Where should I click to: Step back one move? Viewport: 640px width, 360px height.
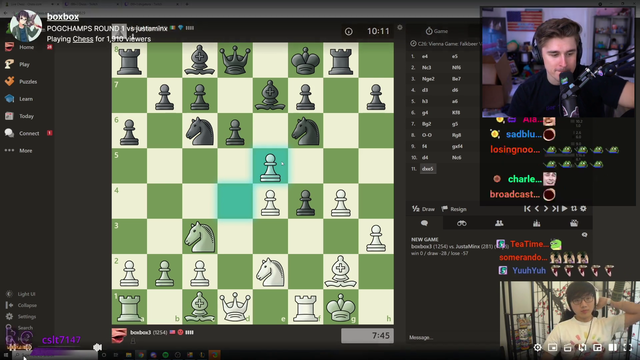pos(536,209)
